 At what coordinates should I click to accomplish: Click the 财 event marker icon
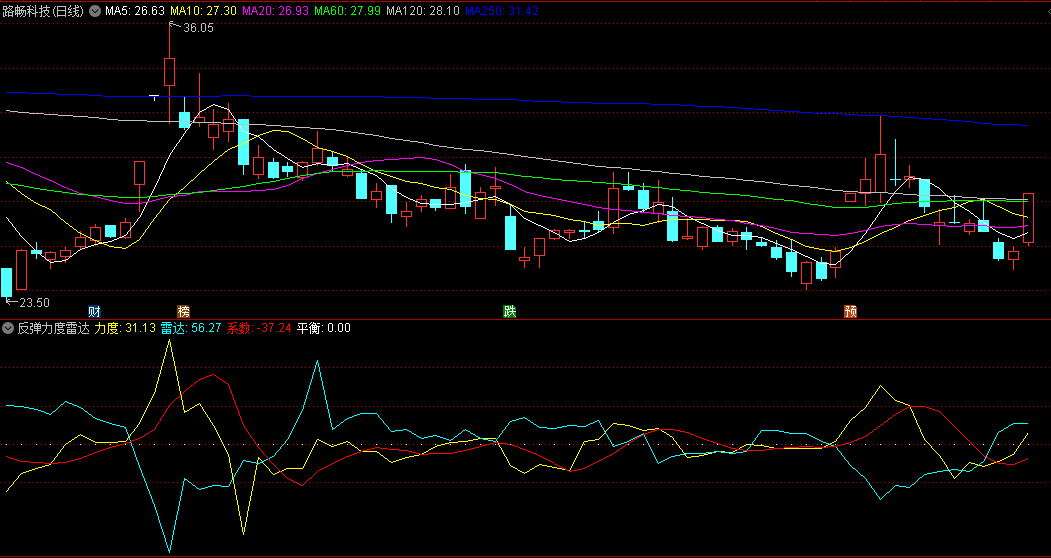click(95, 311)
